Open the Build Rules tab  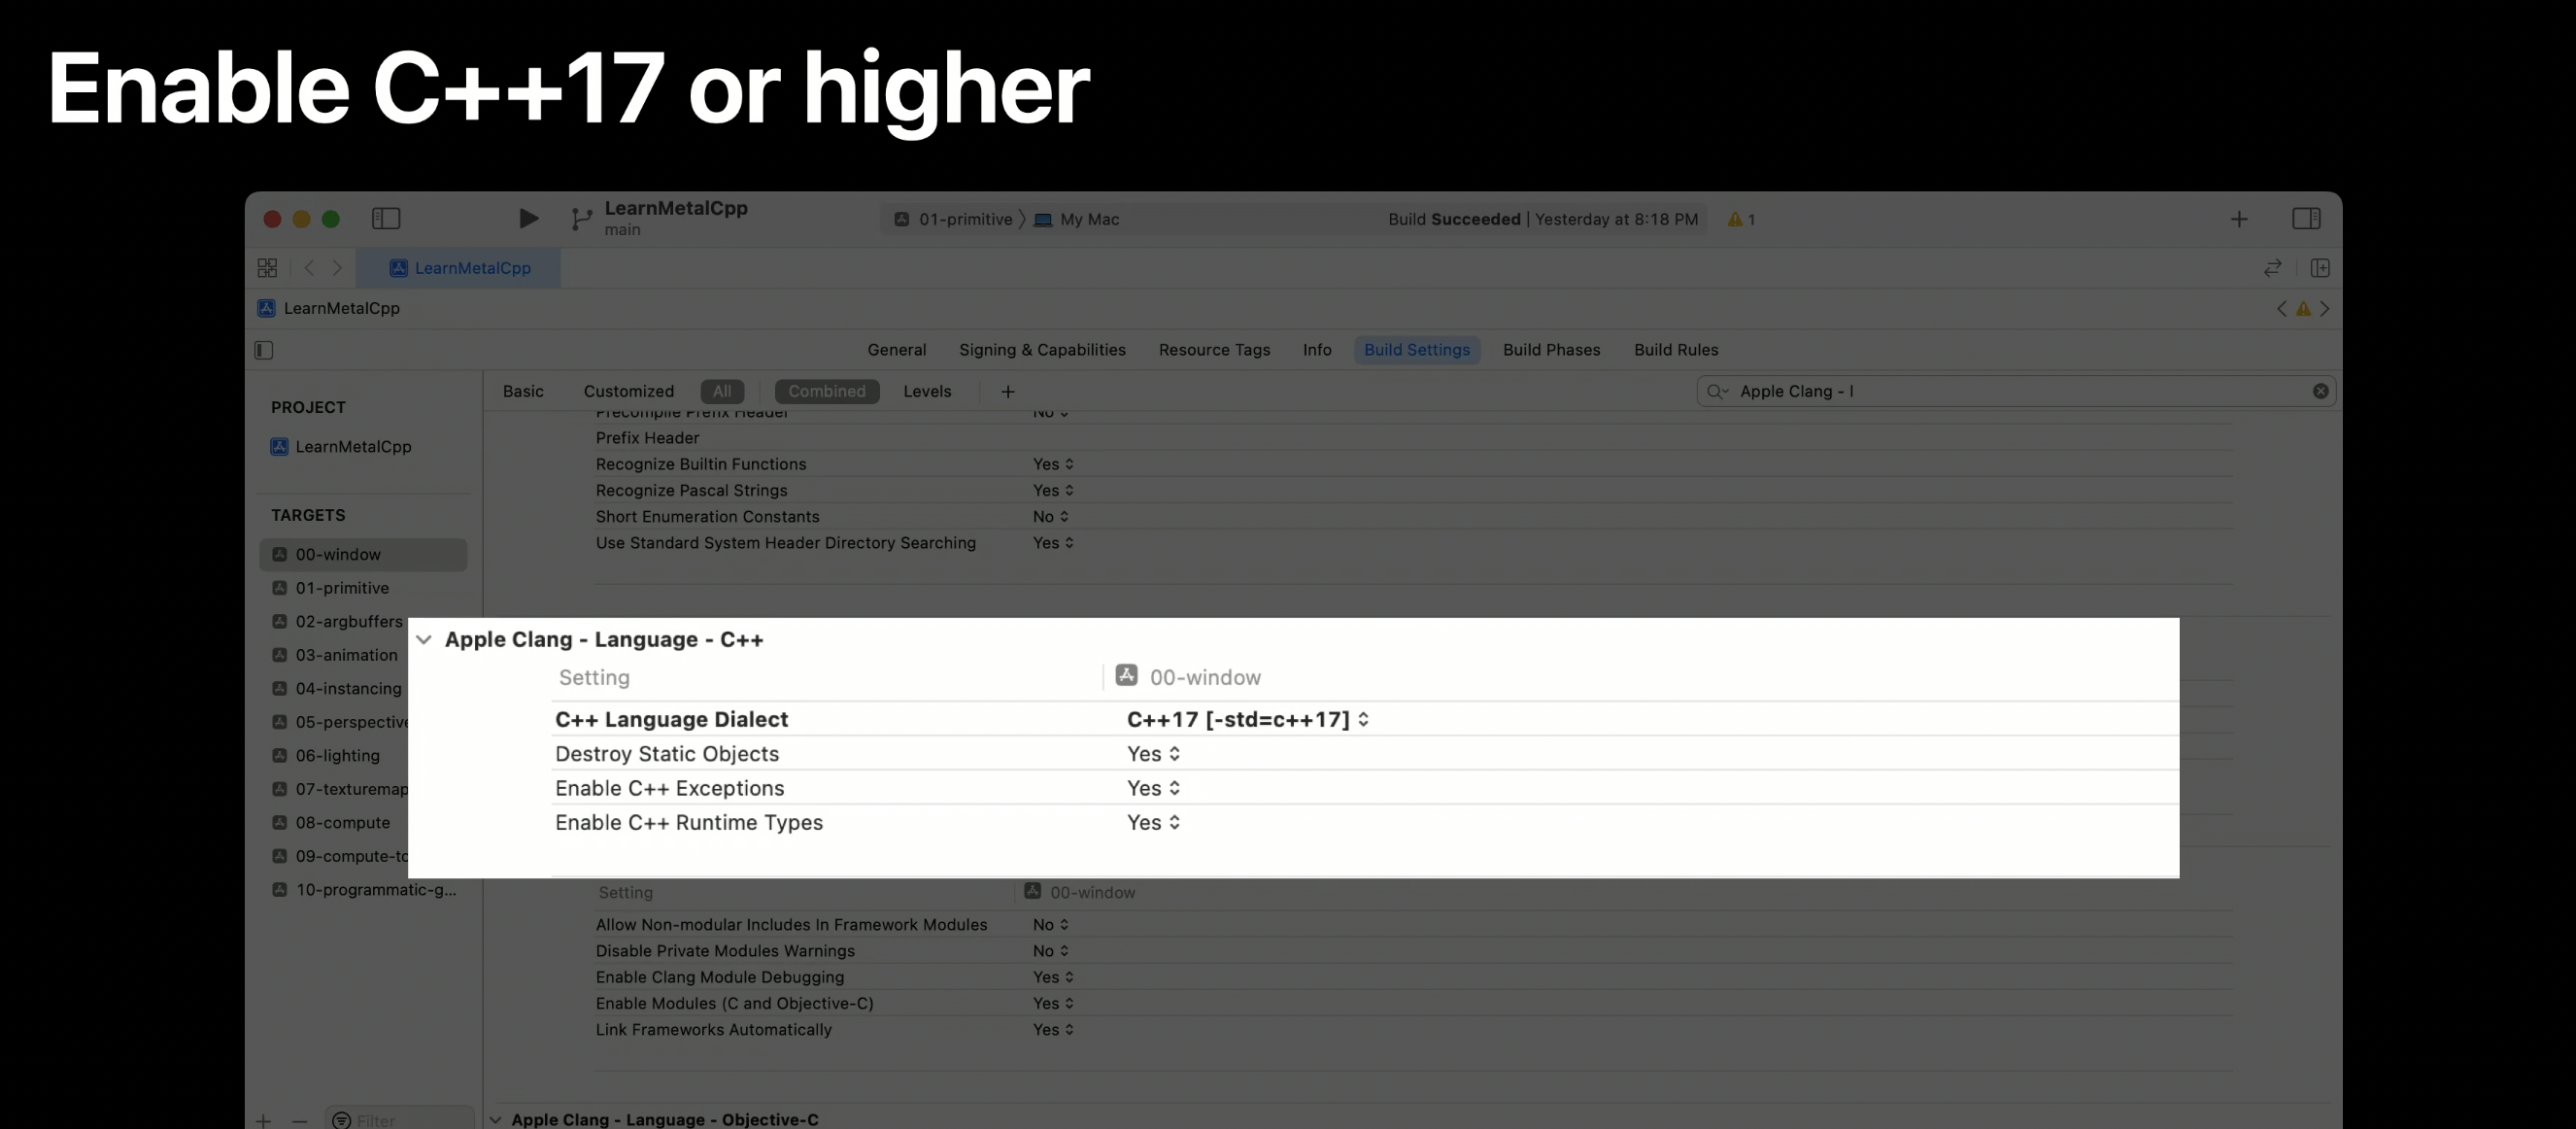coord(1676,350)
